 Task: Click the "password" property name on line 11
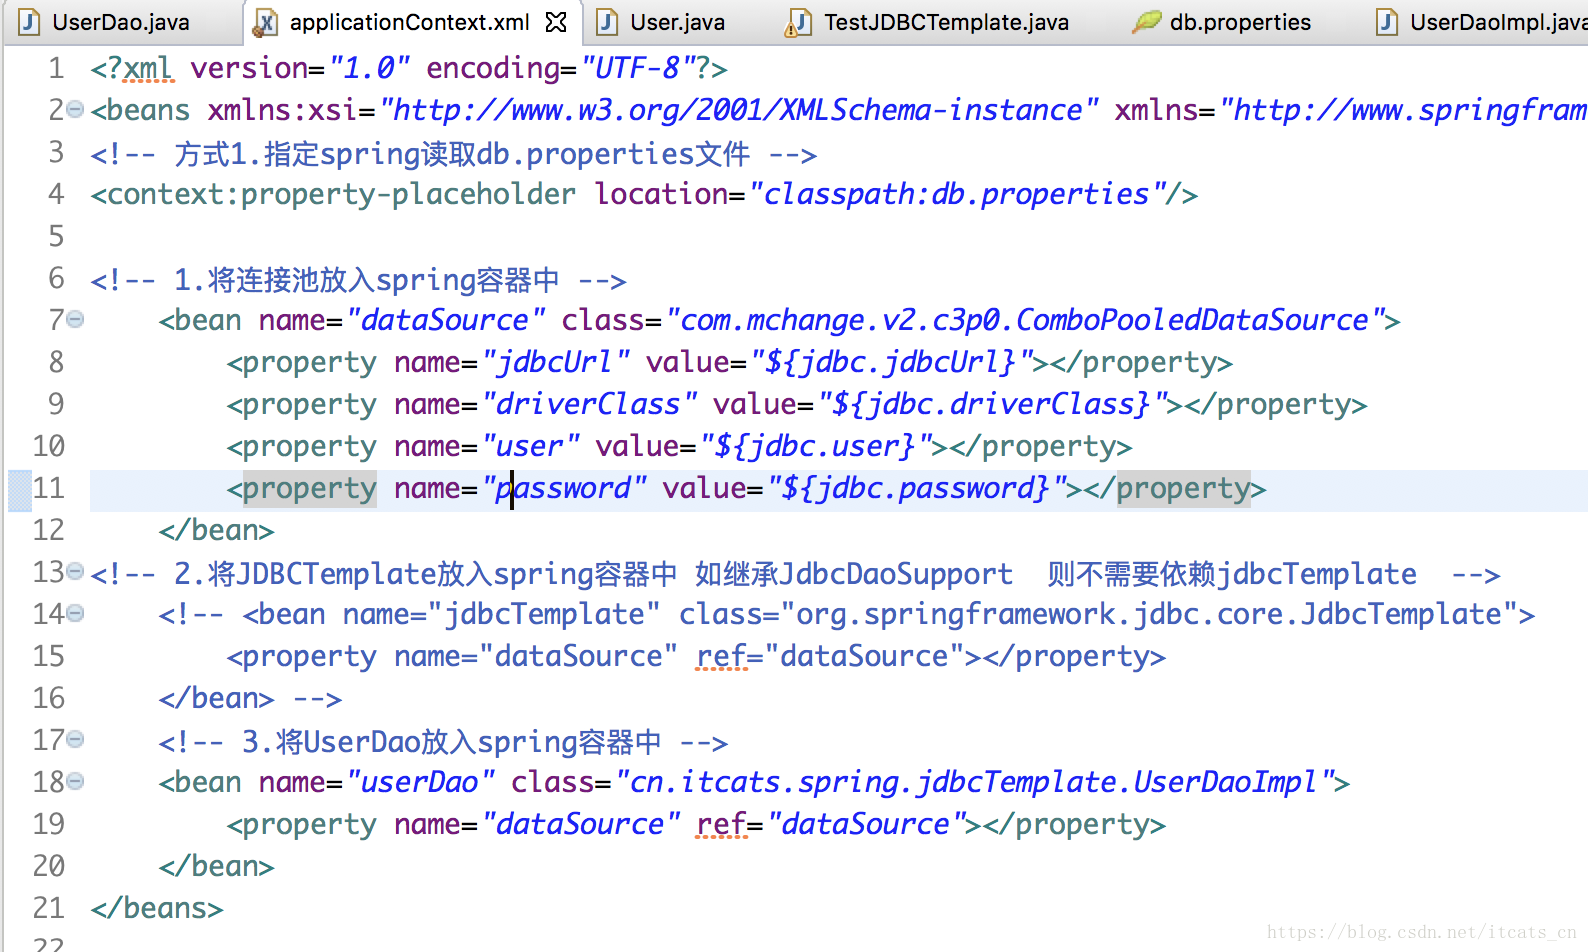point(563,488)
